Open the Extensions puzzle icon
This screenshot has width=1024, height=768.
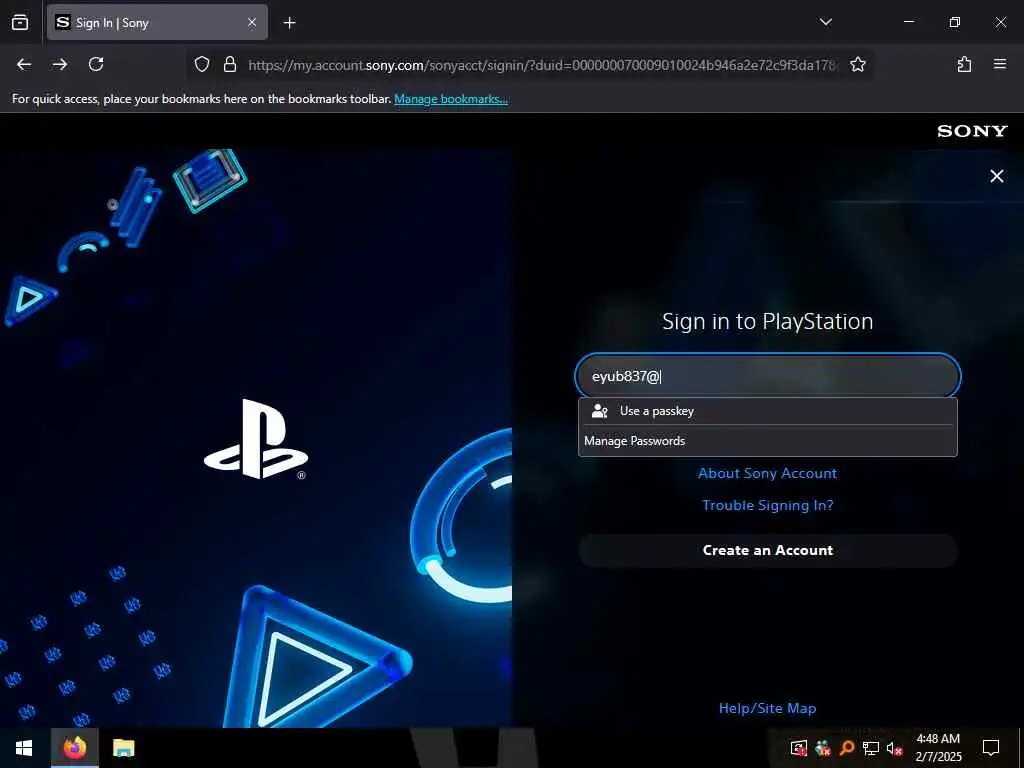pos(964,64)
